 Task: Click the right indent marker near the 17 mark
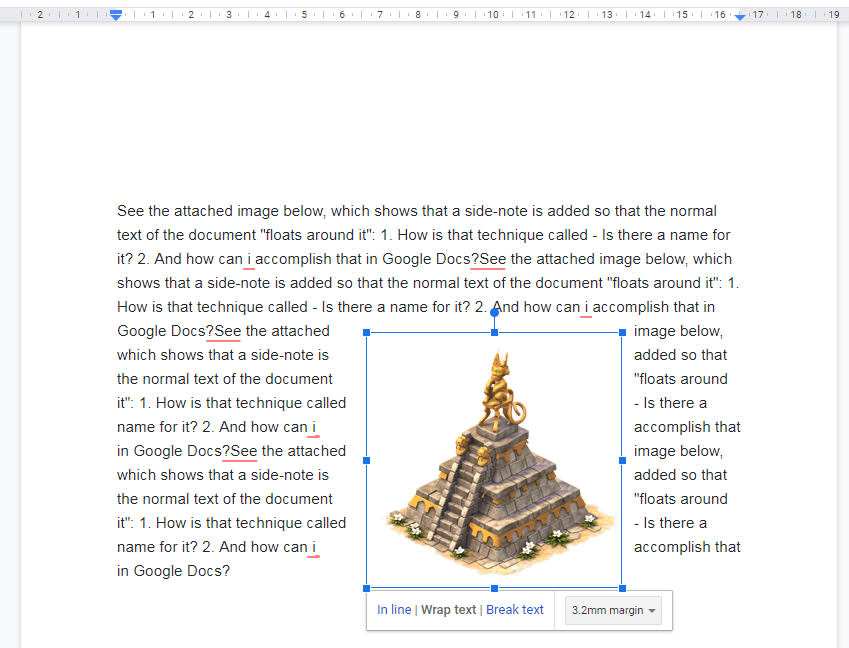738,17
